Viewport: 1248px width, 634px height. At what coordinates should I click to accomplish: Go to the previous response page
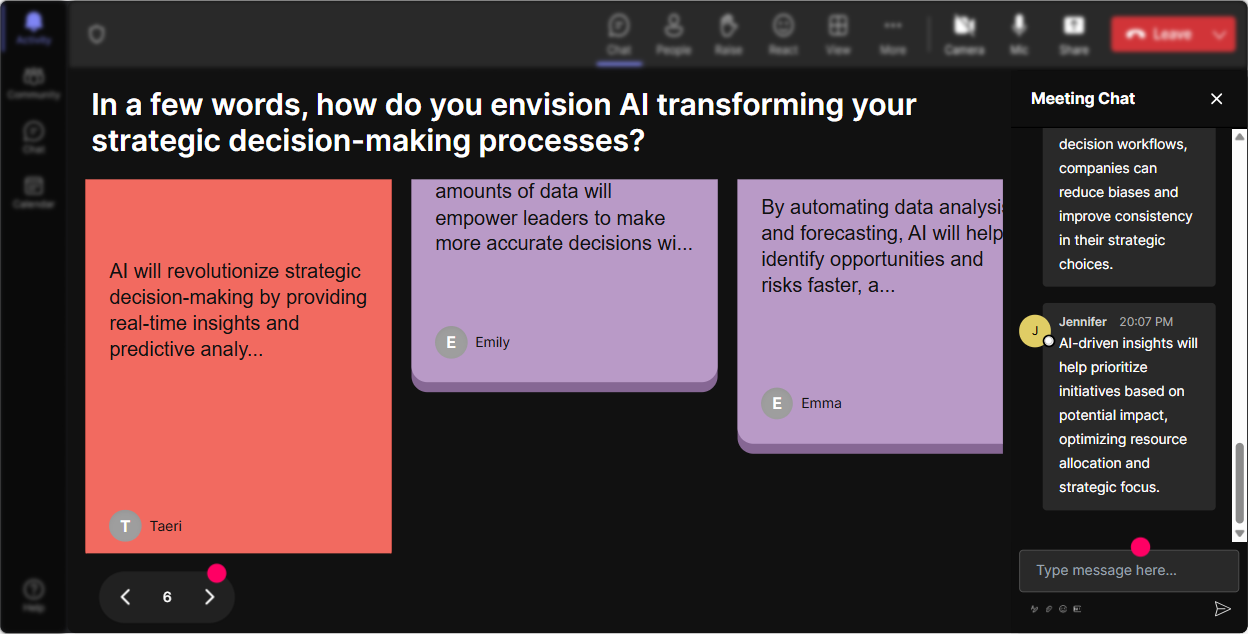coord(126,597)
